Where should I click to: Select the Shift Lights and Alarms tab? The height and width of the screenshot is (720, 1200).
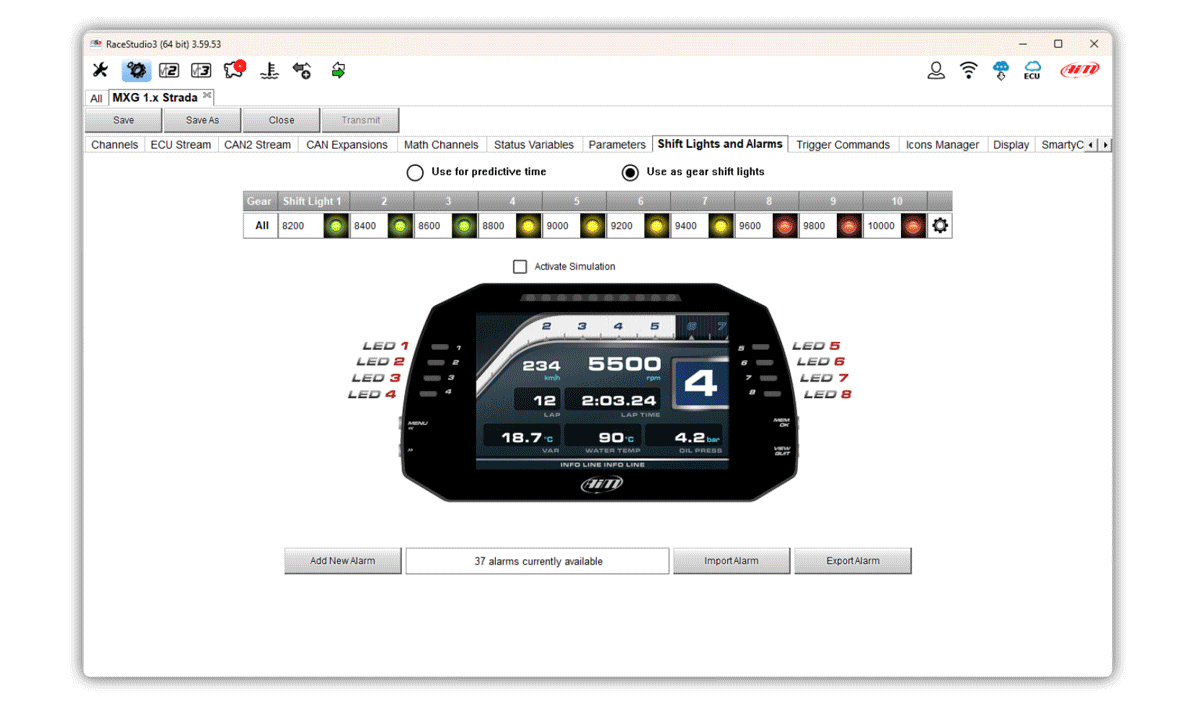click(720, 144)
